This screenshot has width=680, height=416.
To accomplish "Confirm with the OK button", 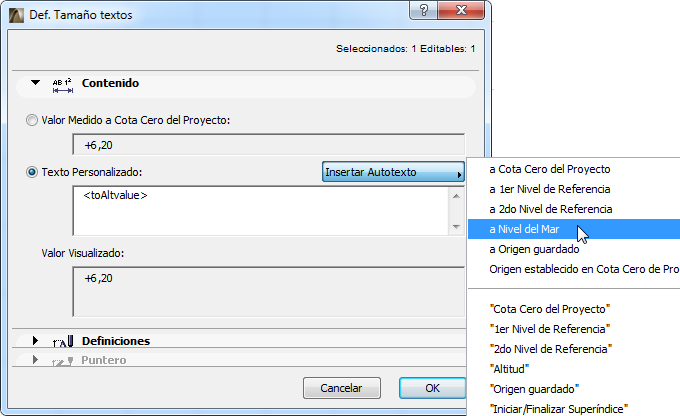I will pyautogui.click(x=432, y=387).
